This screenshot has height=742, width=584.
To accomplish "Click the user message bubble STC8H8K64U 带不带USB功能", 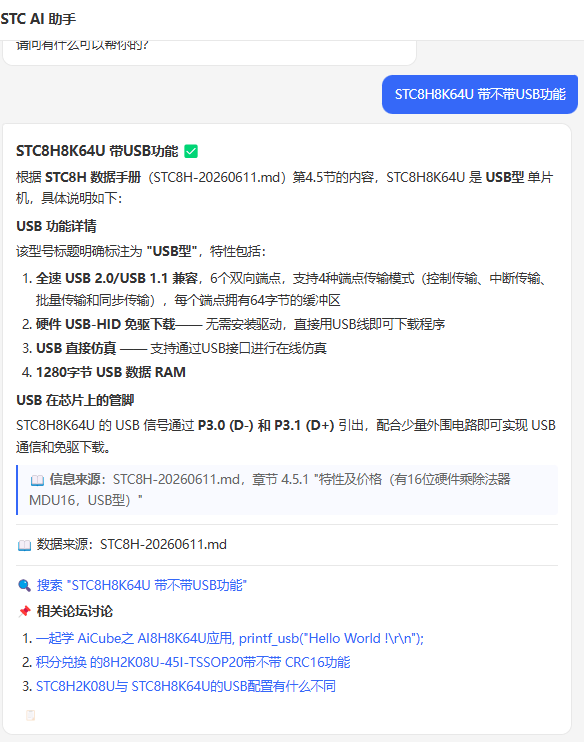I will (480, 94).
